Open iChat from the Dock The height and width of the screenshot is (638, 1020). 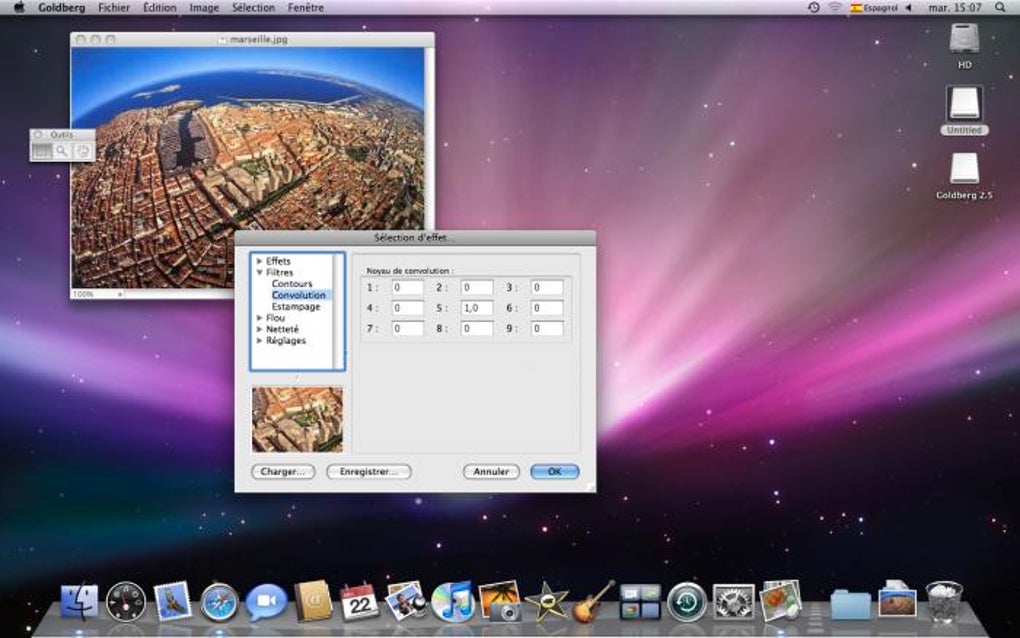pos(266,602)
